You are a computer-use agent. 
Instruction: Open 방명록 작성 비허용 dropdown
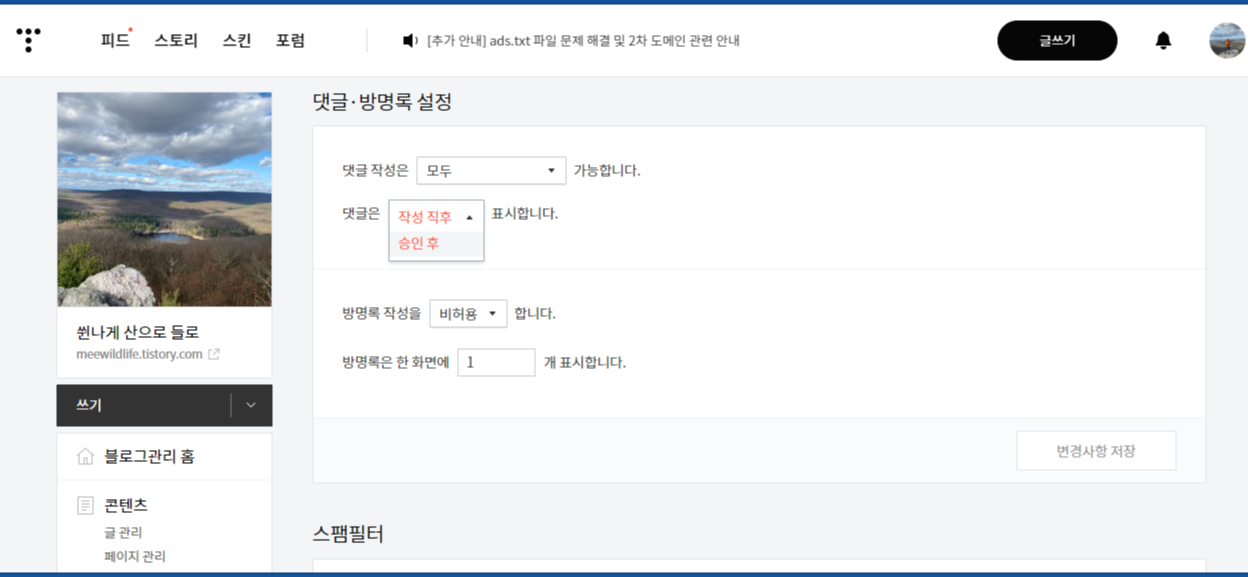click(x=468, y=313)
